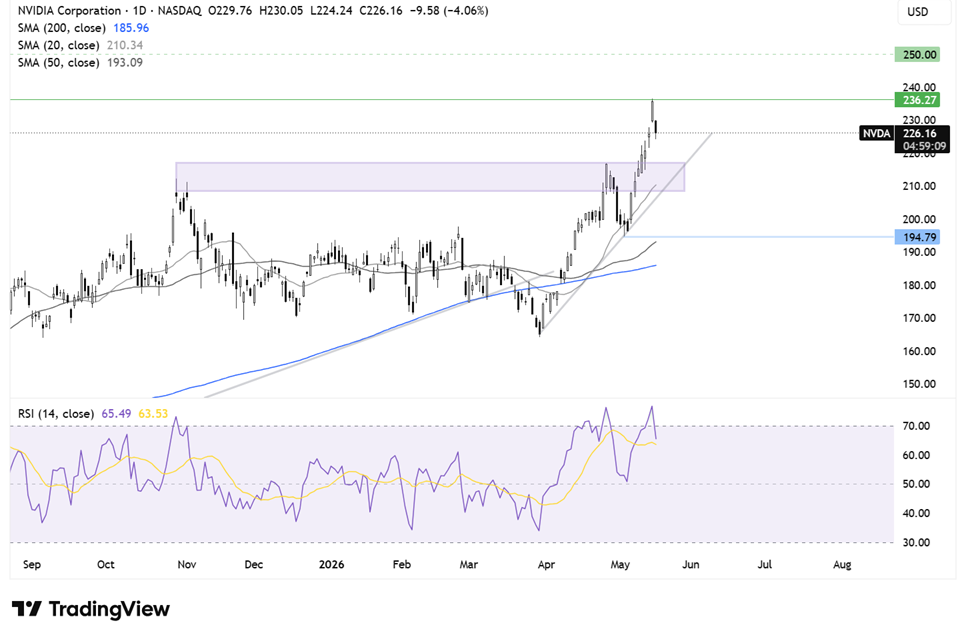Image resolution: width=966 pixels, height=639 pixels.
Task: Click the Jul label on time axis
Action: 765,564
